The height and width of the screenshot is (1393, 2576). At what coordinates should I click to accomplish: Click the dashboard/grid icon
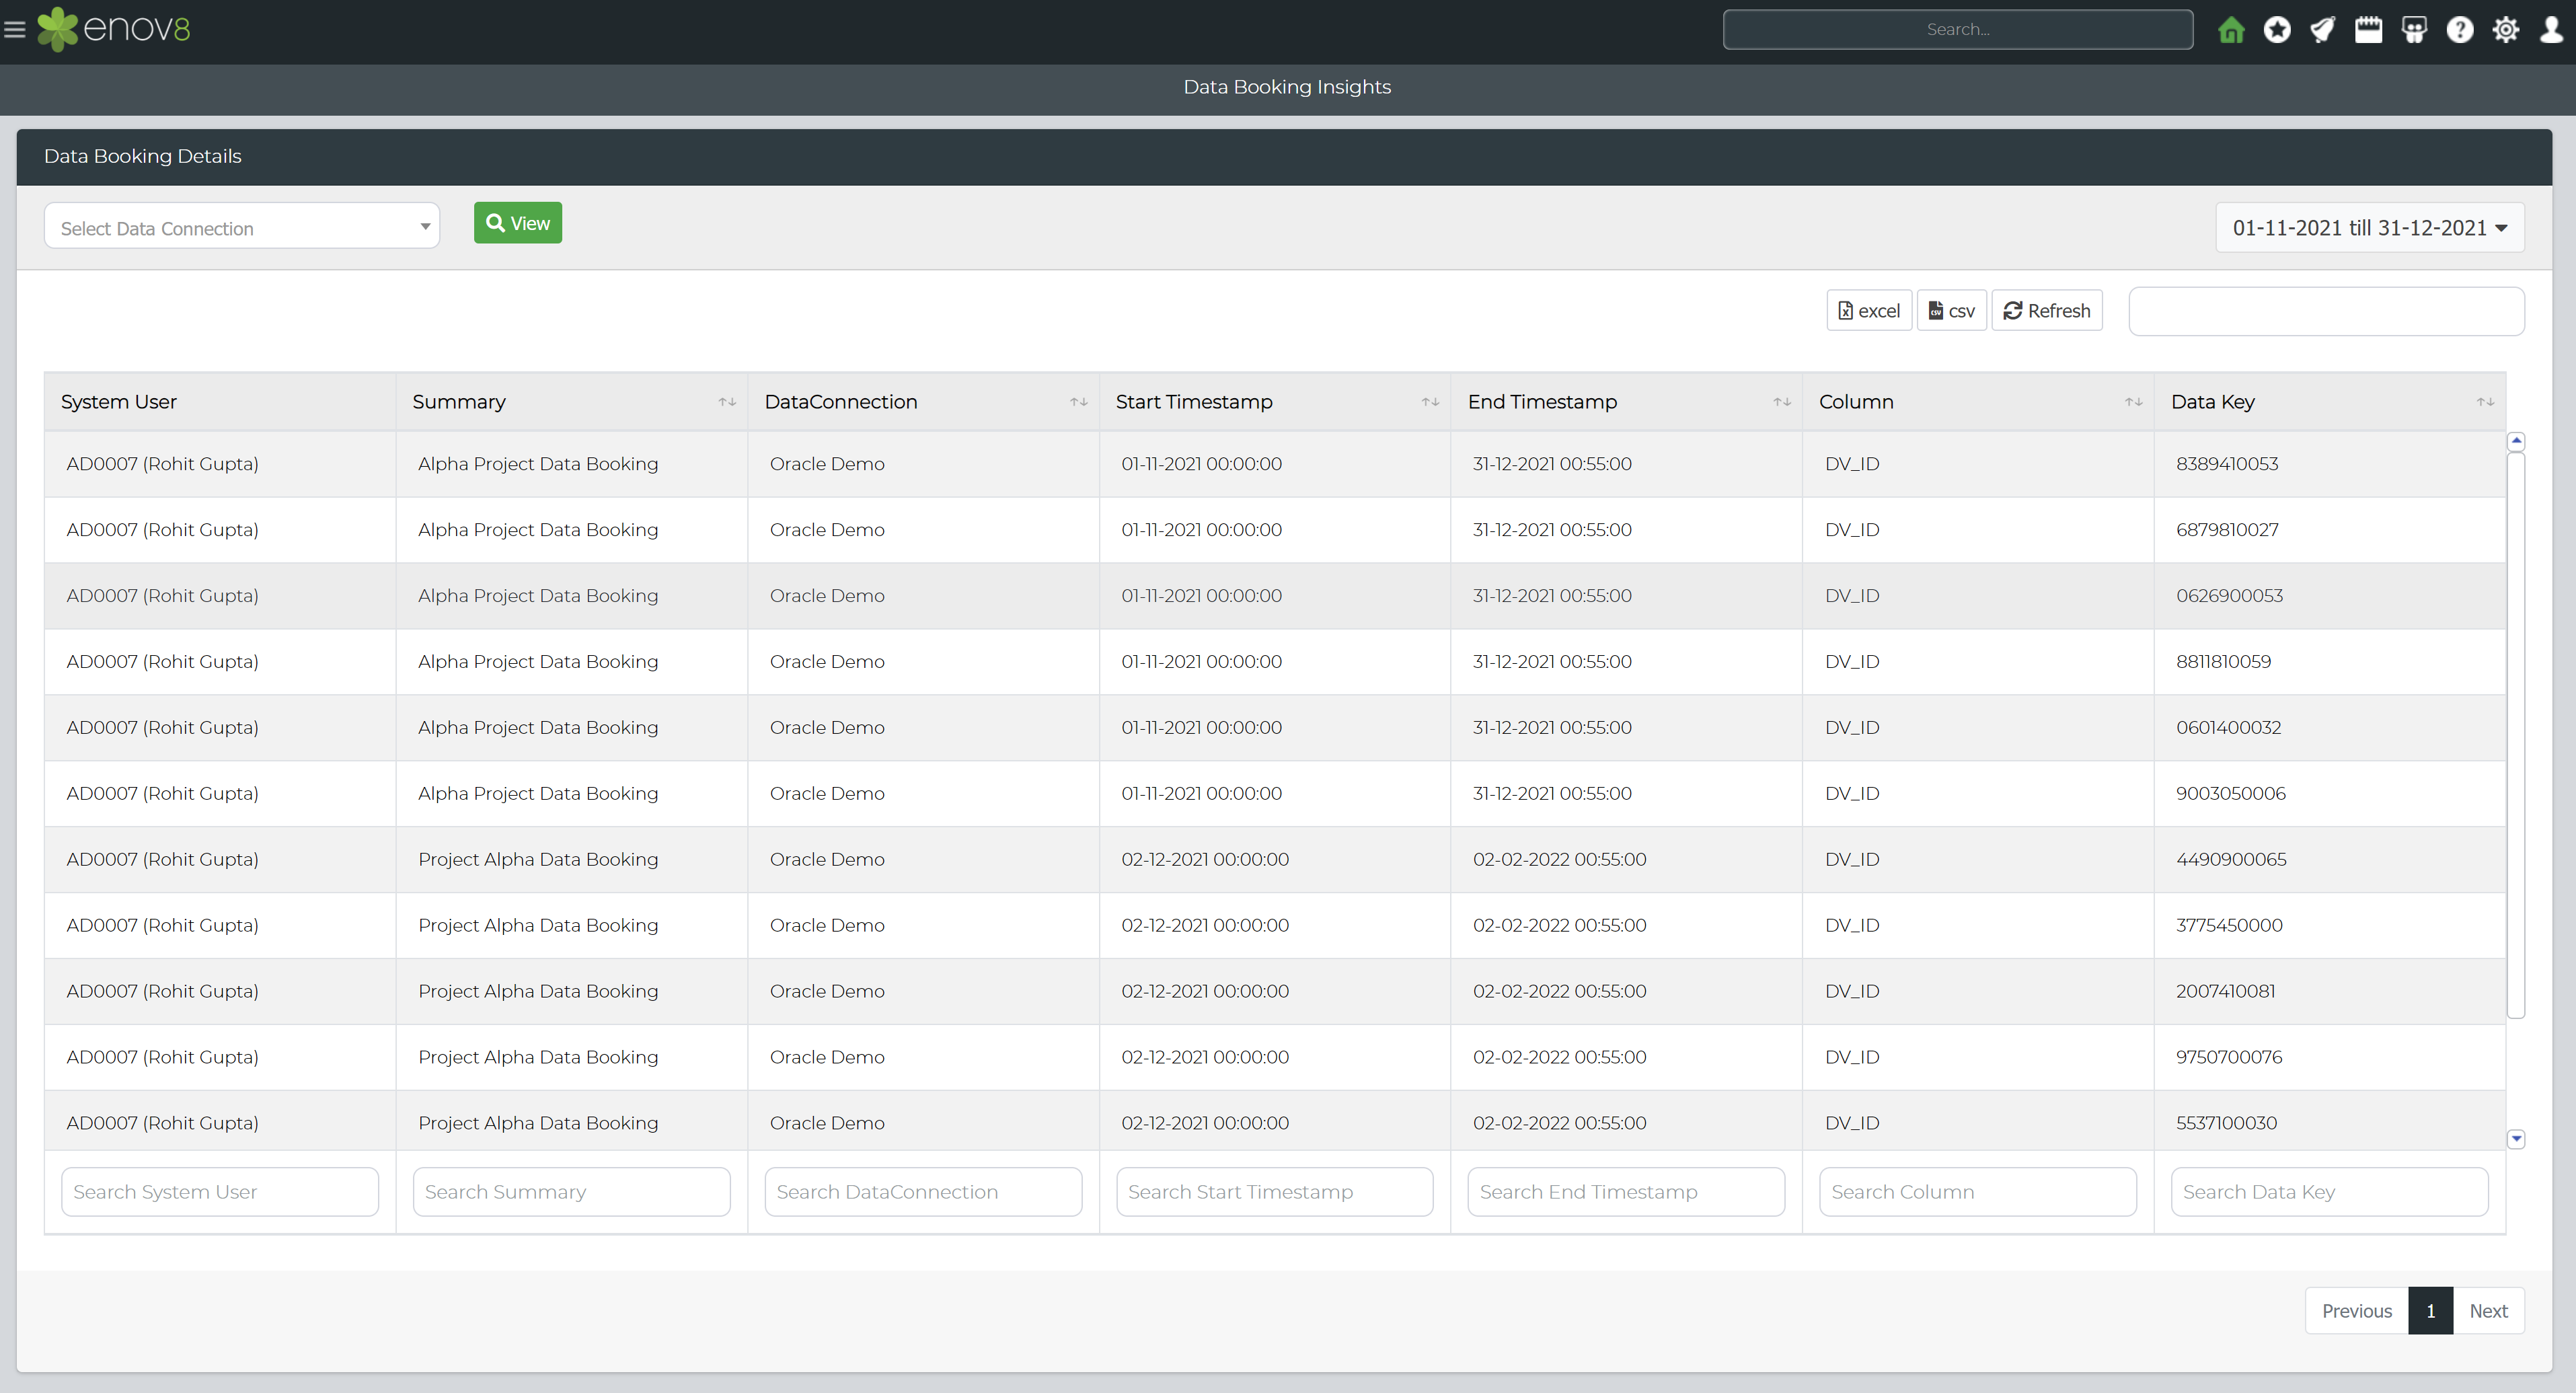tap(2415, 29)
